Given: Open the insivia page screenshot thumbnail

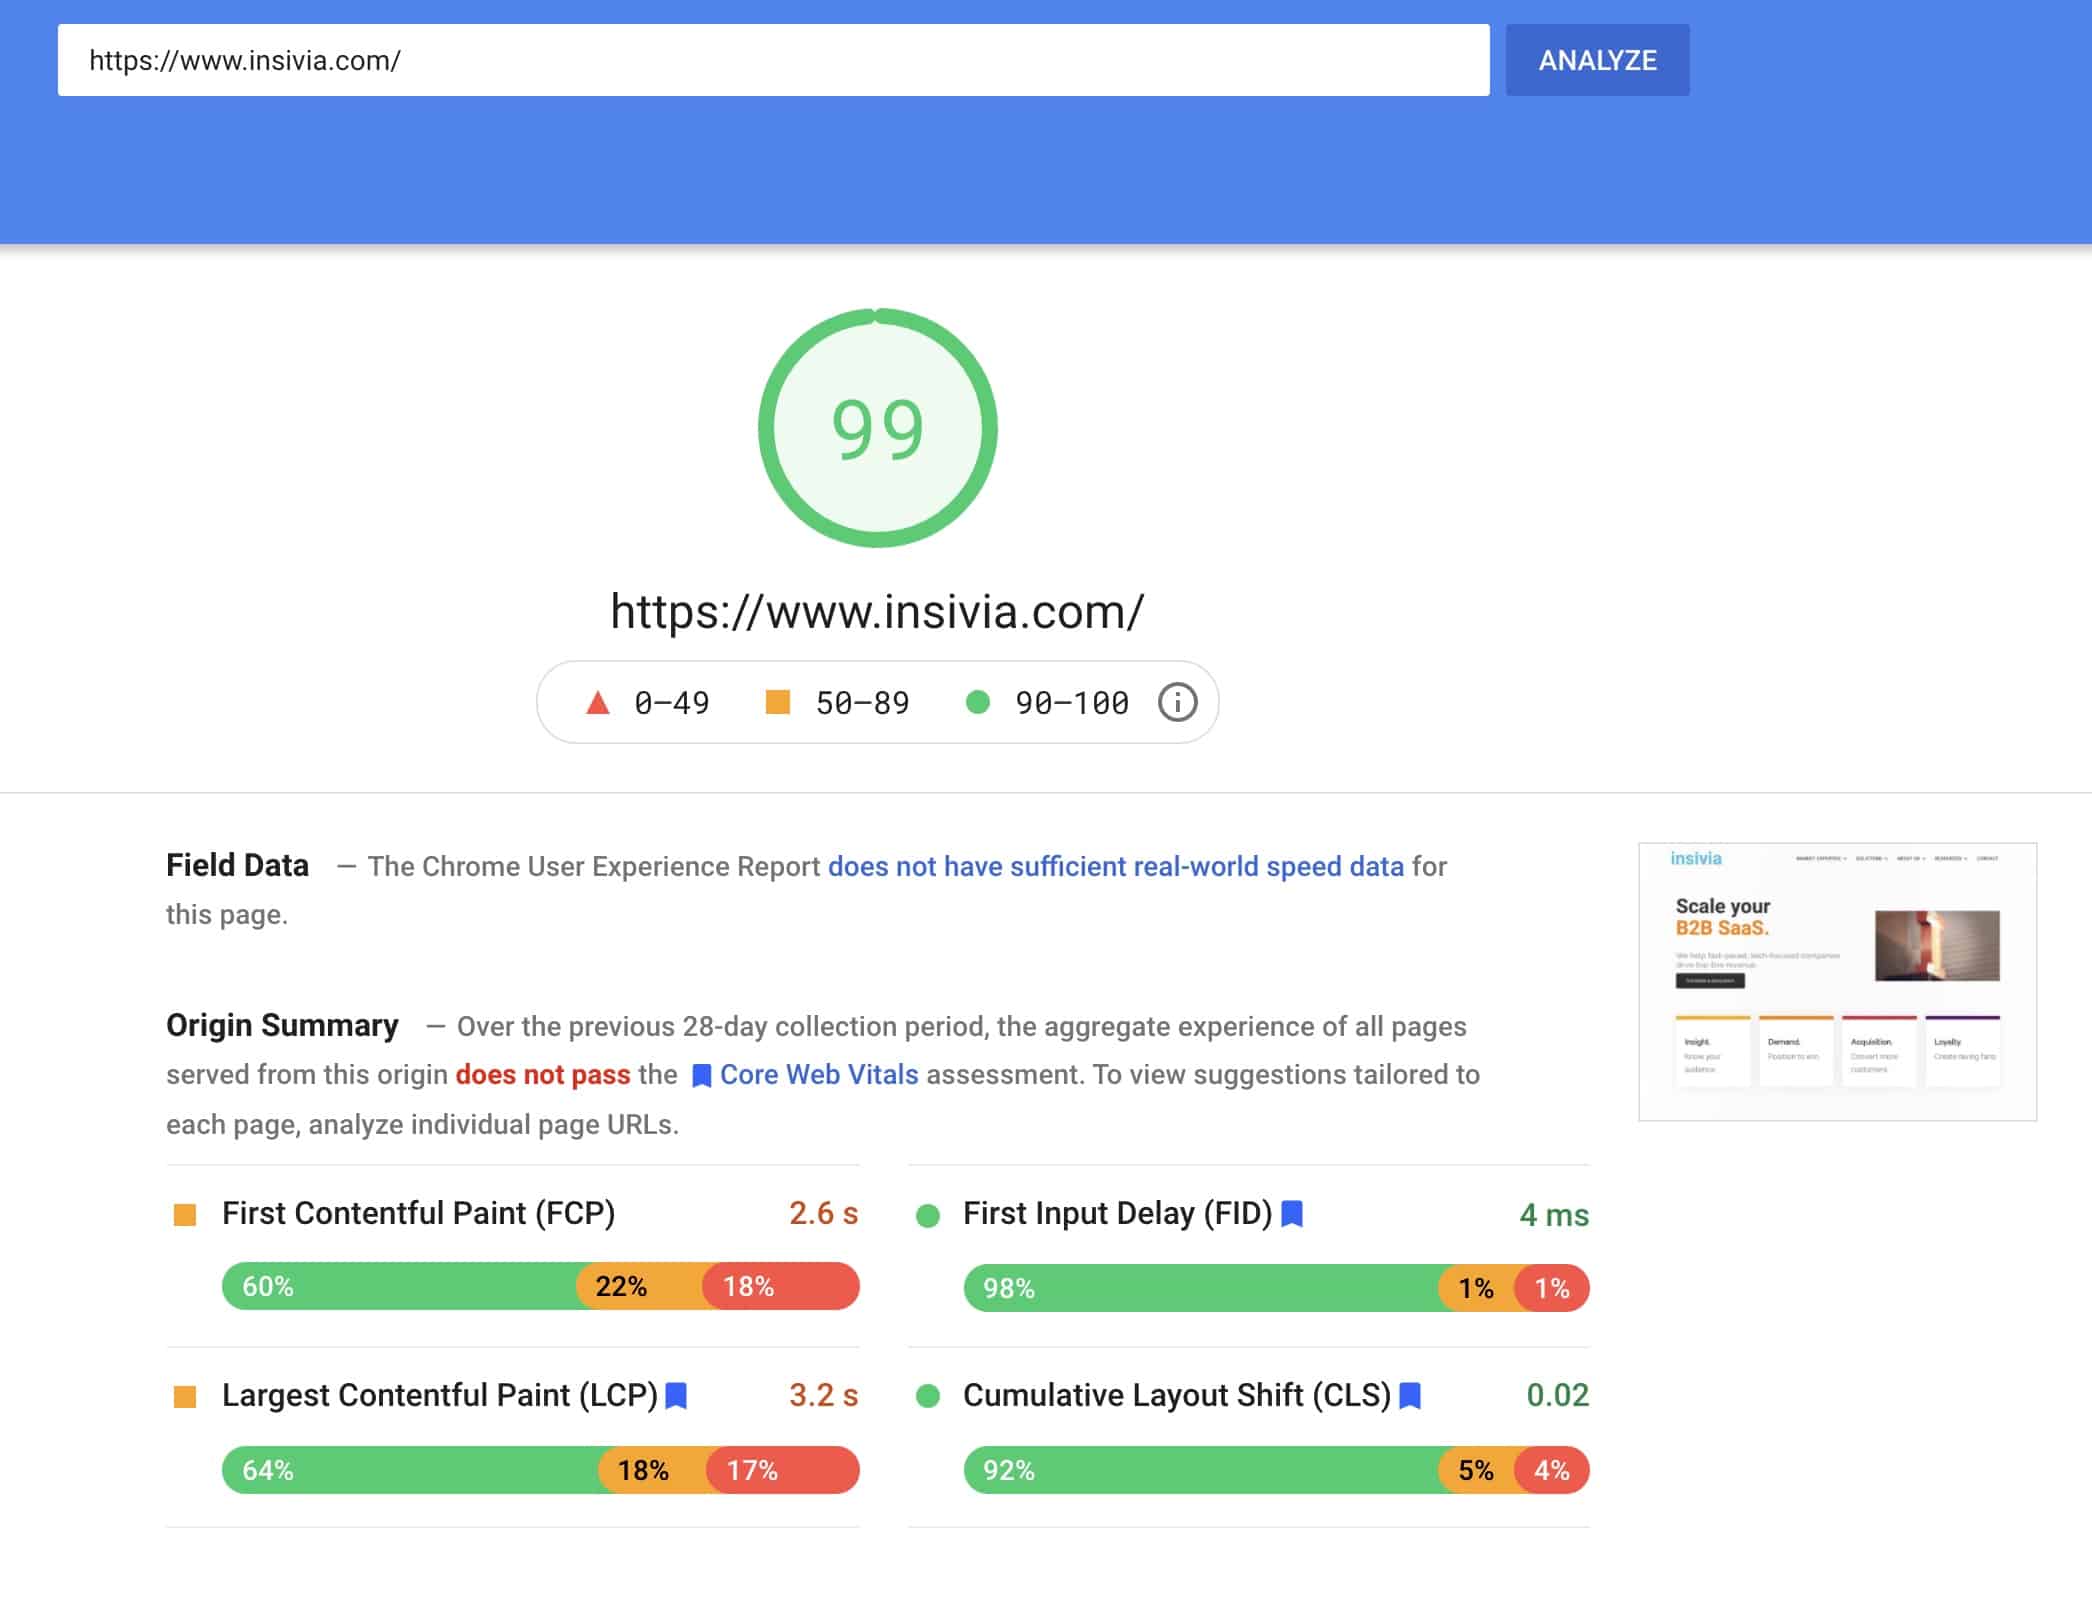Looking at the screenshot, I should 1837,981.
